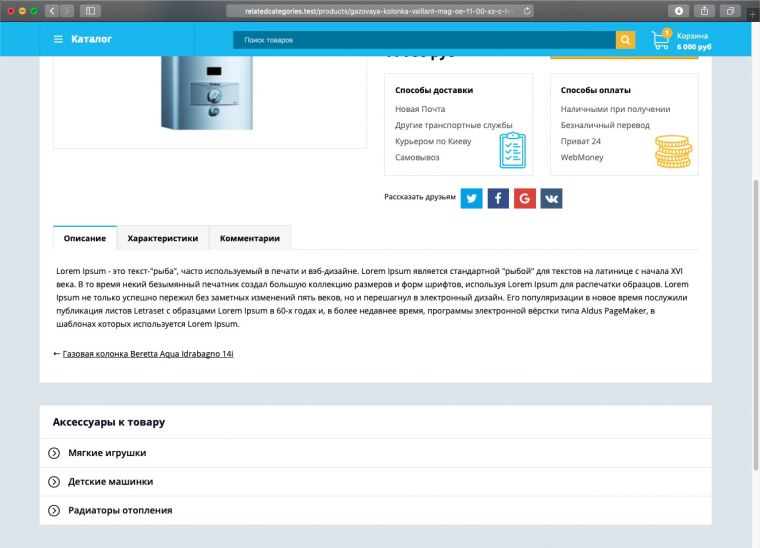This screenshot has width=760, height=548.
Task: Switch to the Характеристики tab
Action: tap(163, 238)
